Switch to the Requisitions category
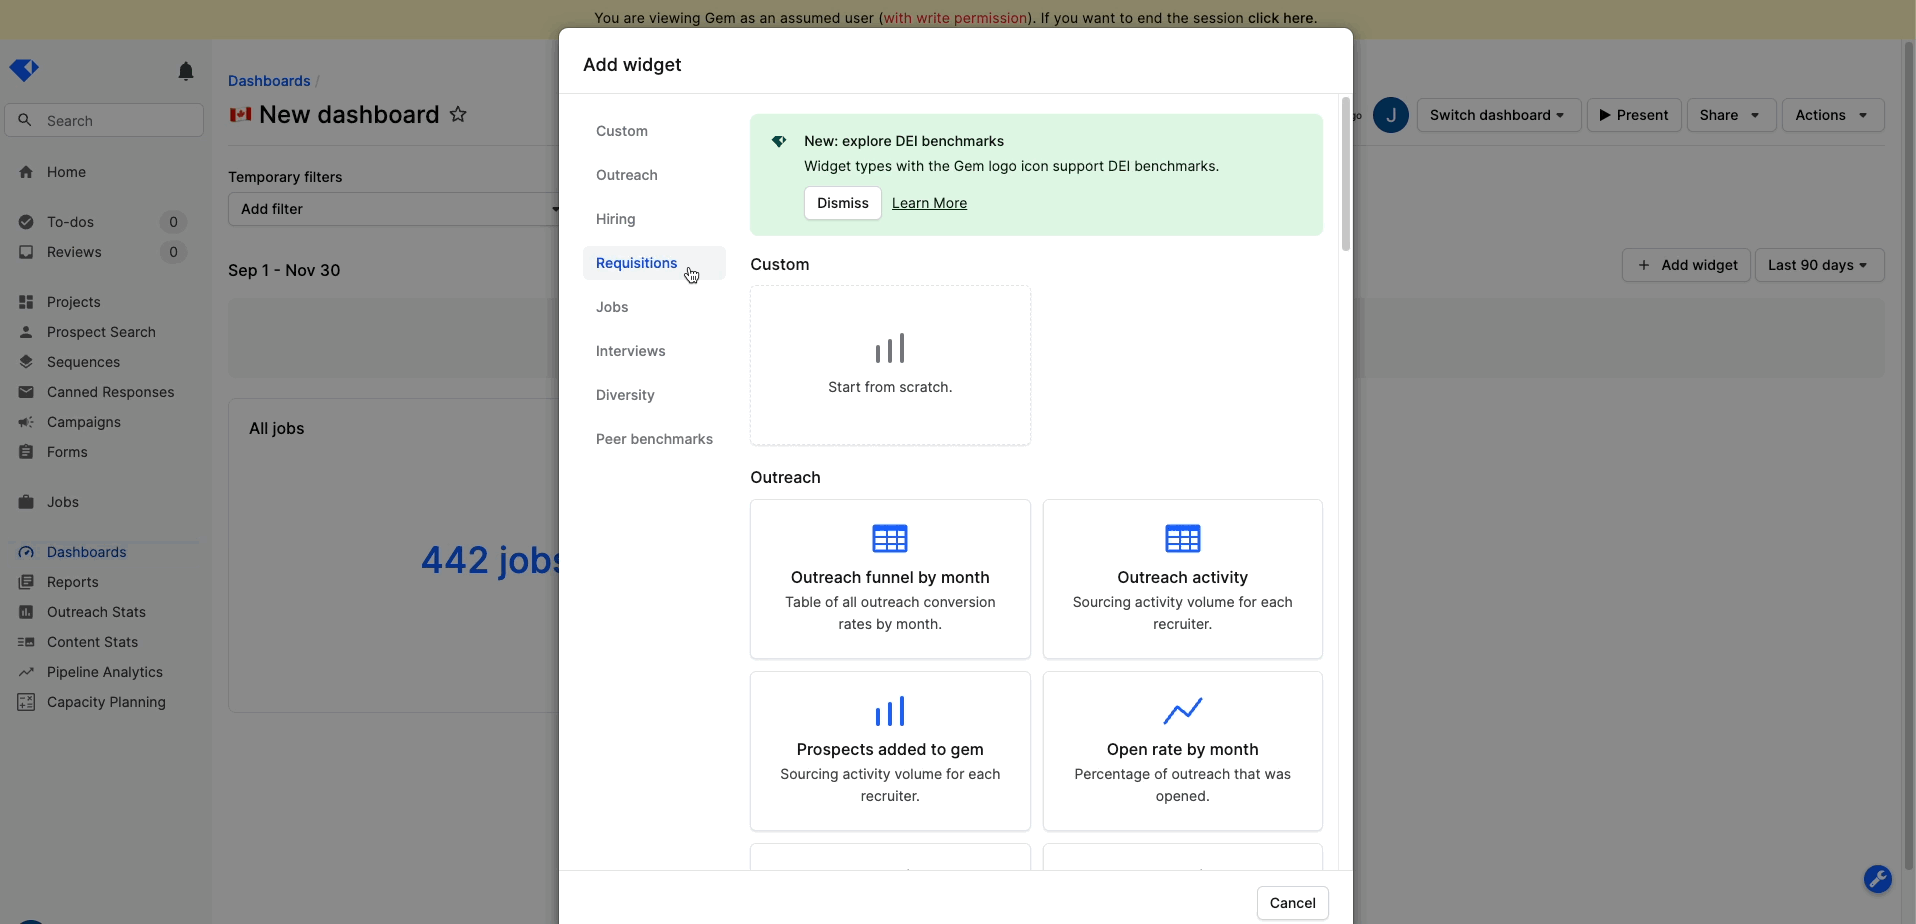This screenshot has width=1916, height=924. click(636, 263)
